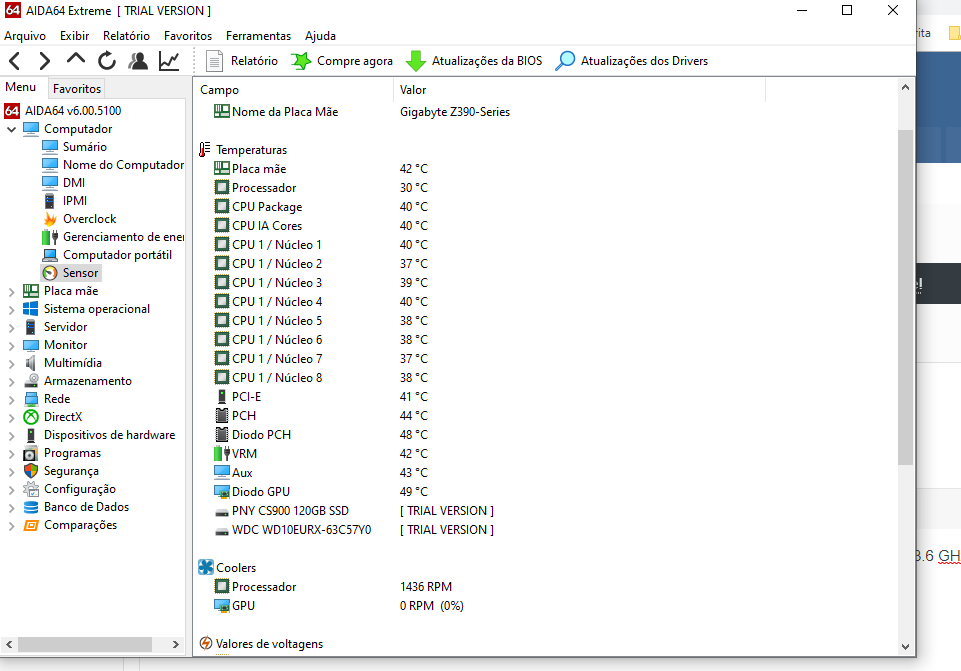Switch to the Favoritos tab in the side panel

point(77,88)
